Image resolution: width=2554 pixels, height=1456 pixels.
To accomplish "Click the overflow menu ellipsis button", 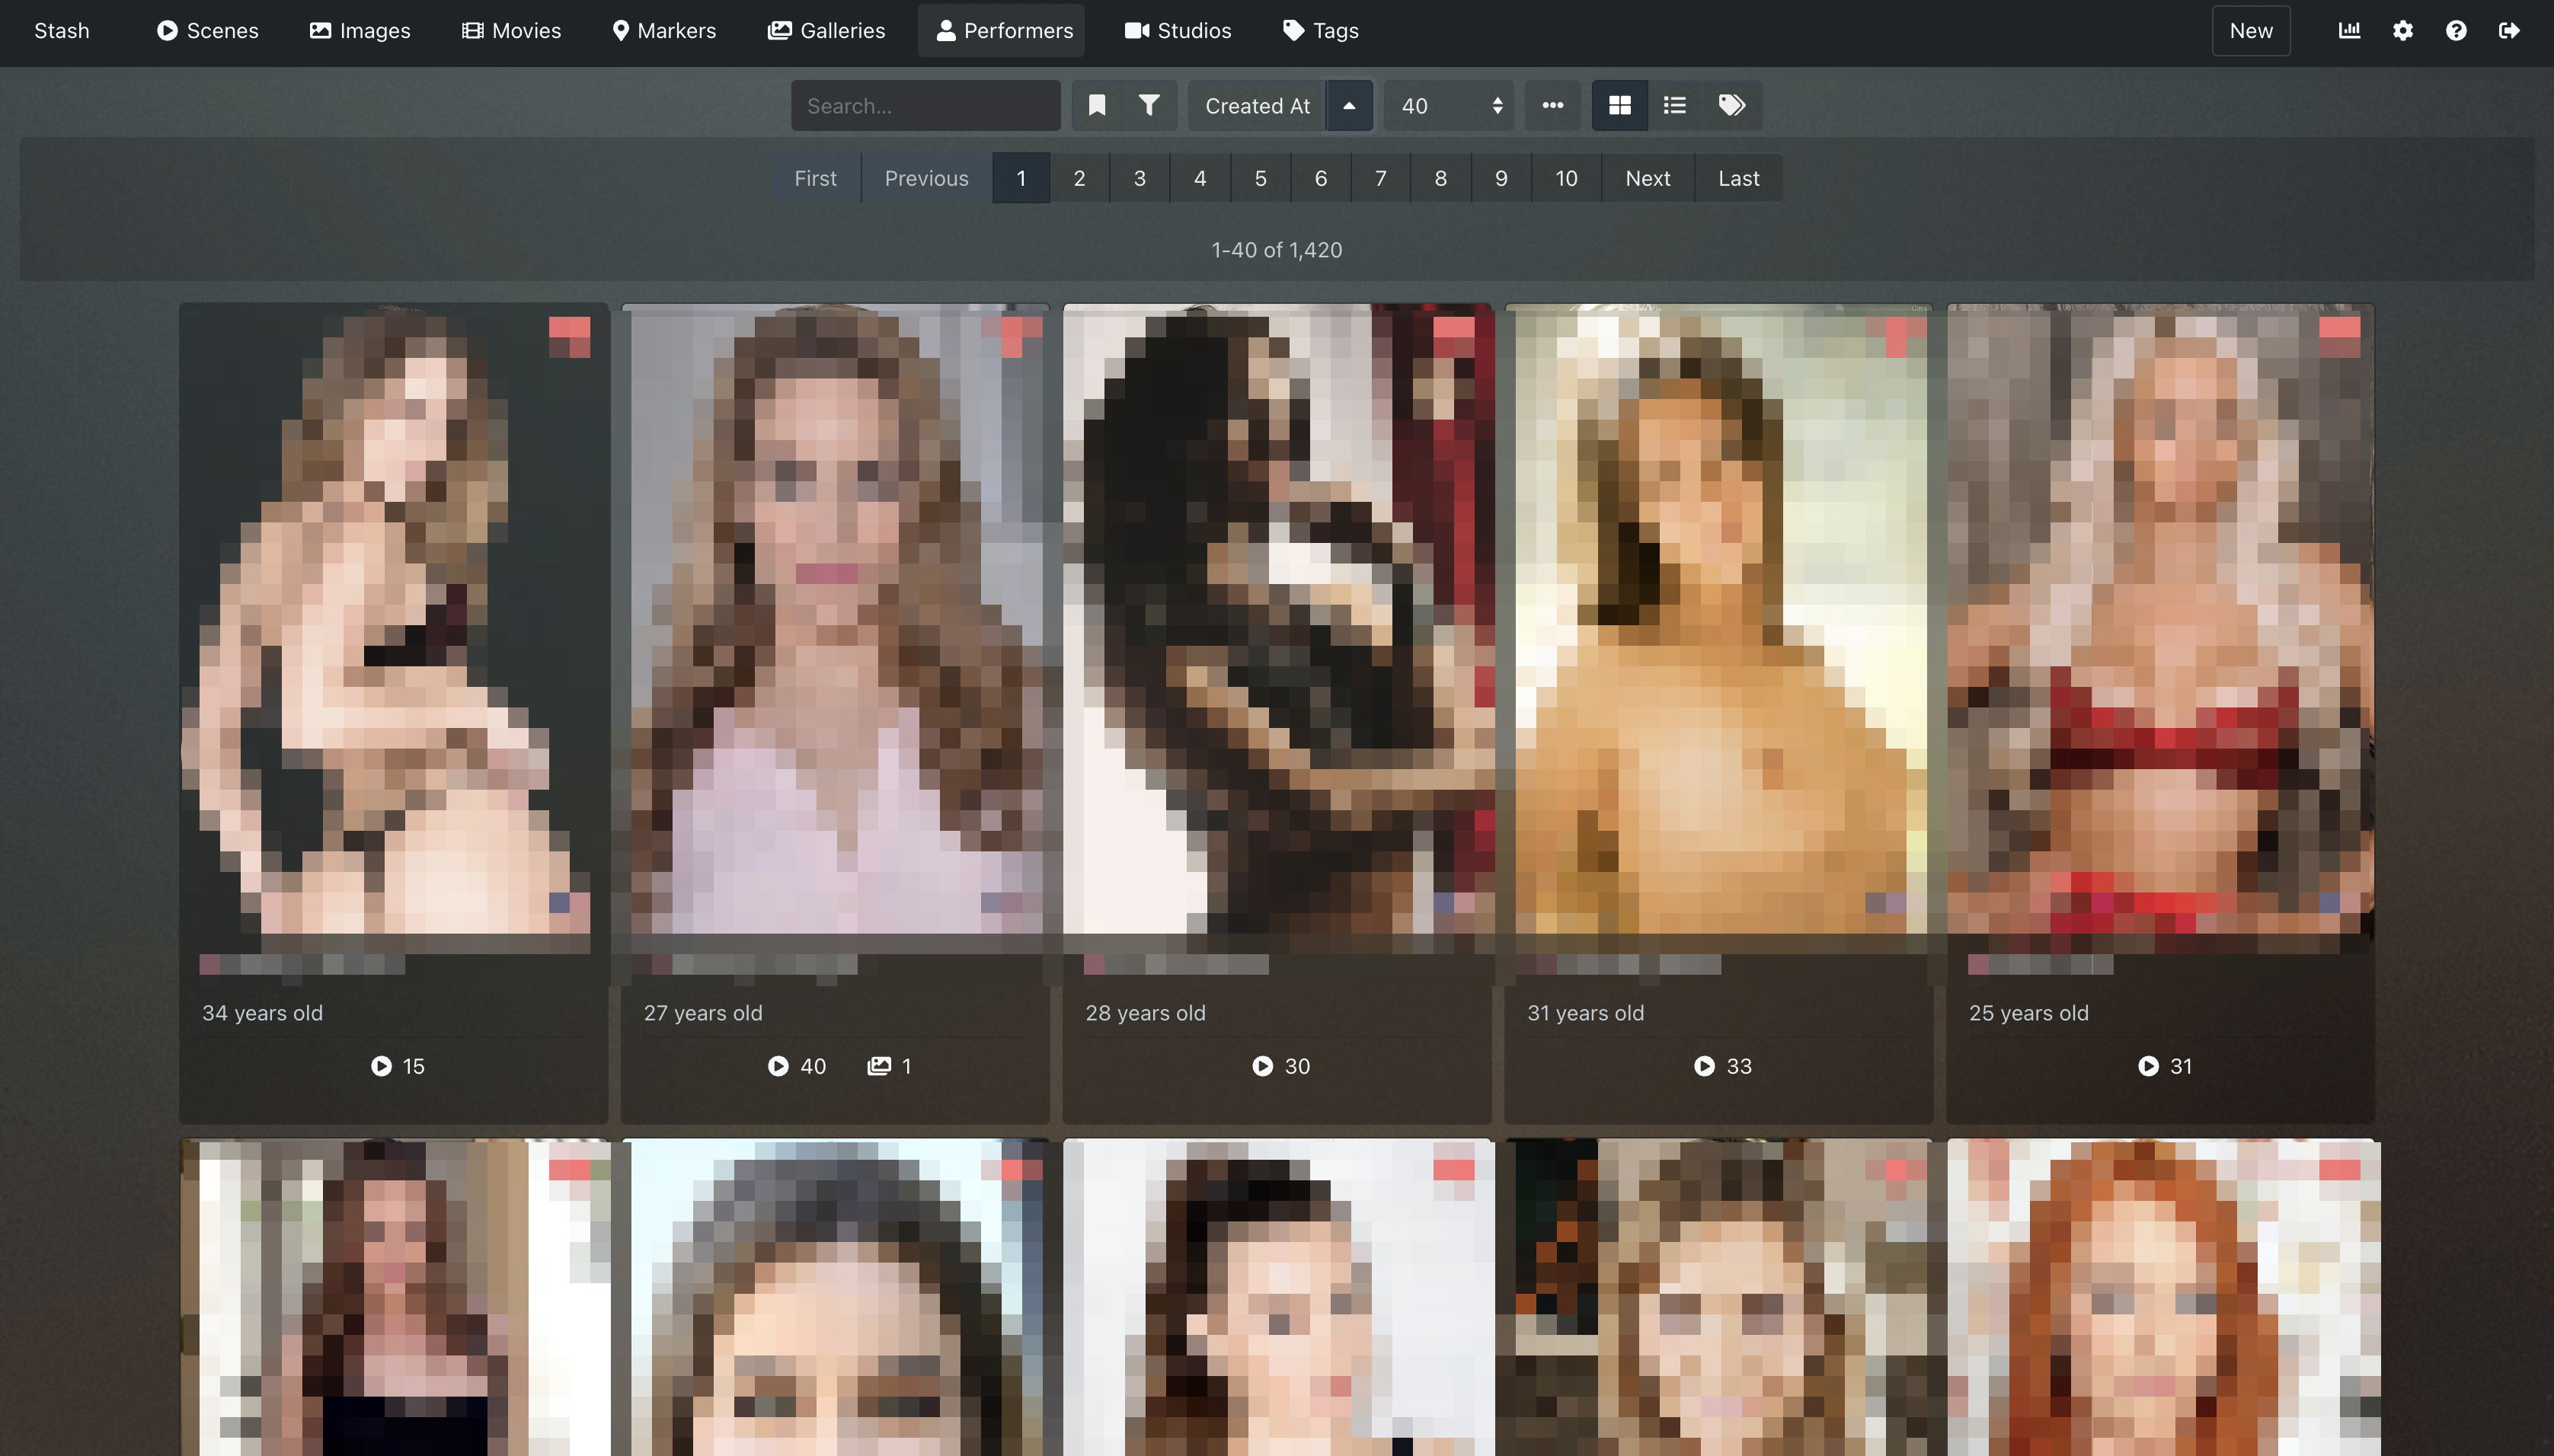I will click(x=1552, y=105).
